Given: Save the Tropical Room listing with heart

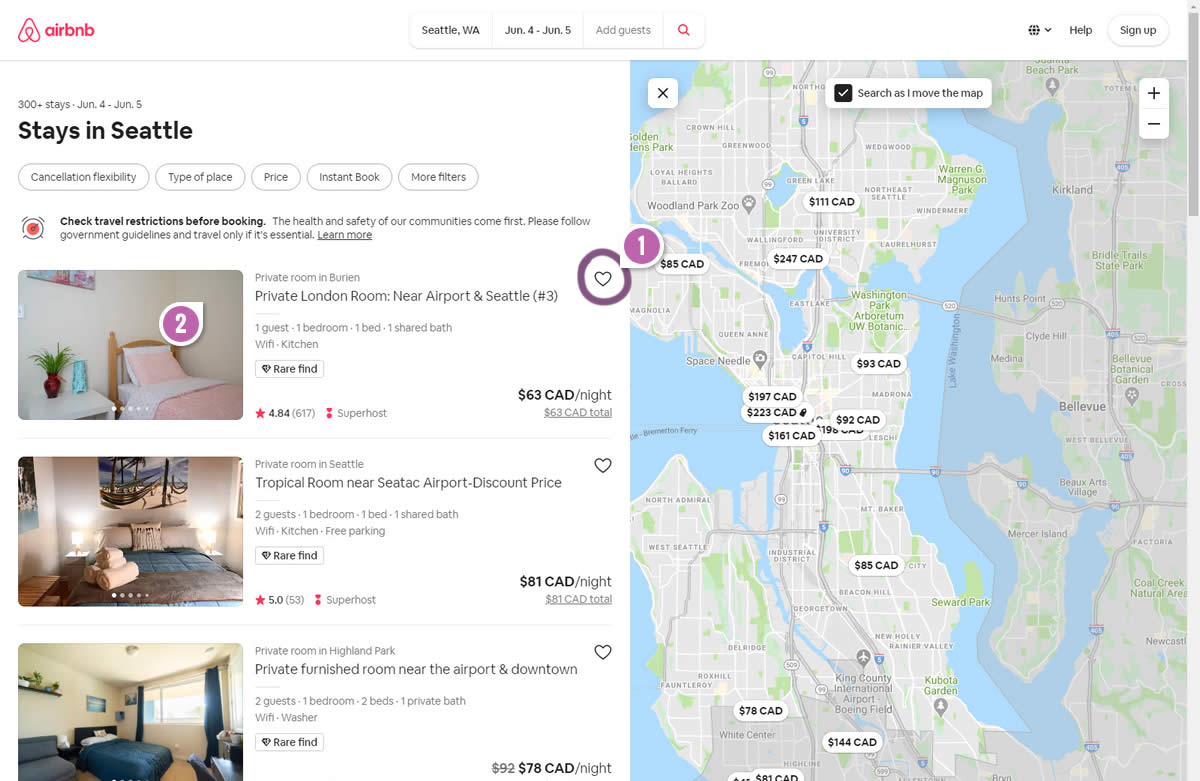Looking at the screenshot, I should click(603, 465).
